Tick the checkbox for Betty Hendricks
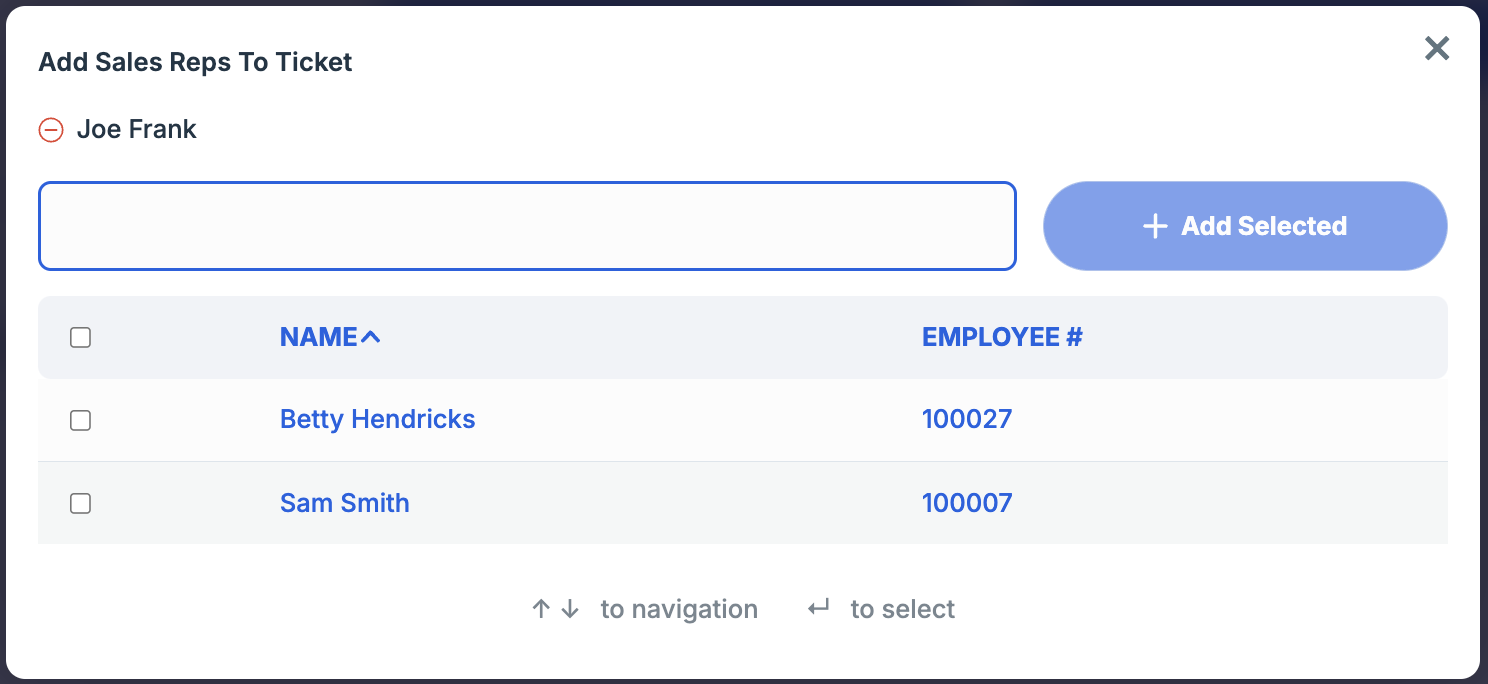1488x684 pixels. point(81,421)
